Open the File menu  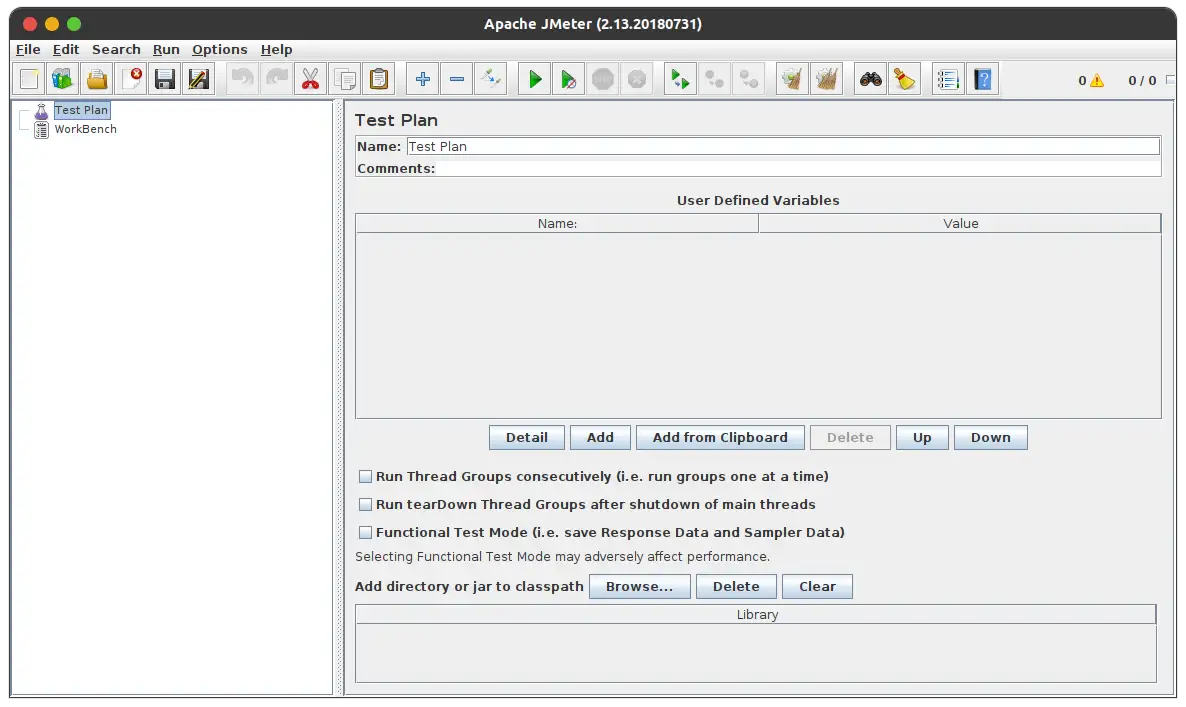[x=28, y=49]
